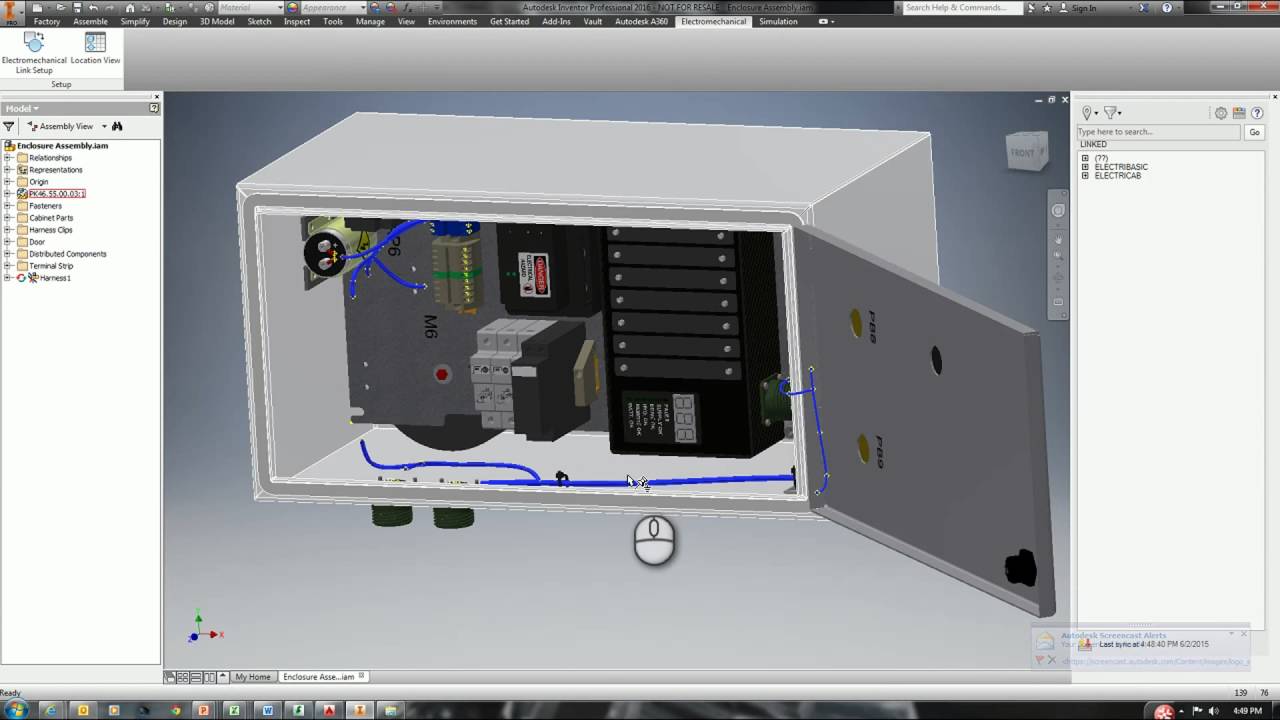Expand the Relationships folder node
1280x720 pixels.
pyautogui.click(x=8, y=158)
